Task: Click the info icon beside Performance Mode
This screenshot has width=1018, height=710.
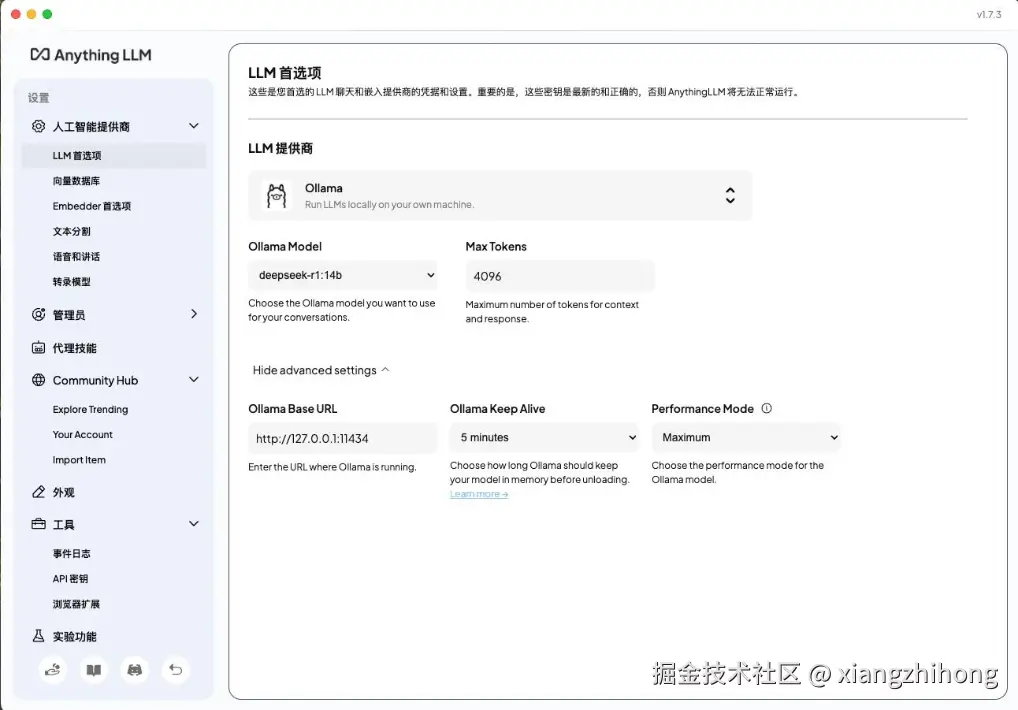Action: (767, 408)
